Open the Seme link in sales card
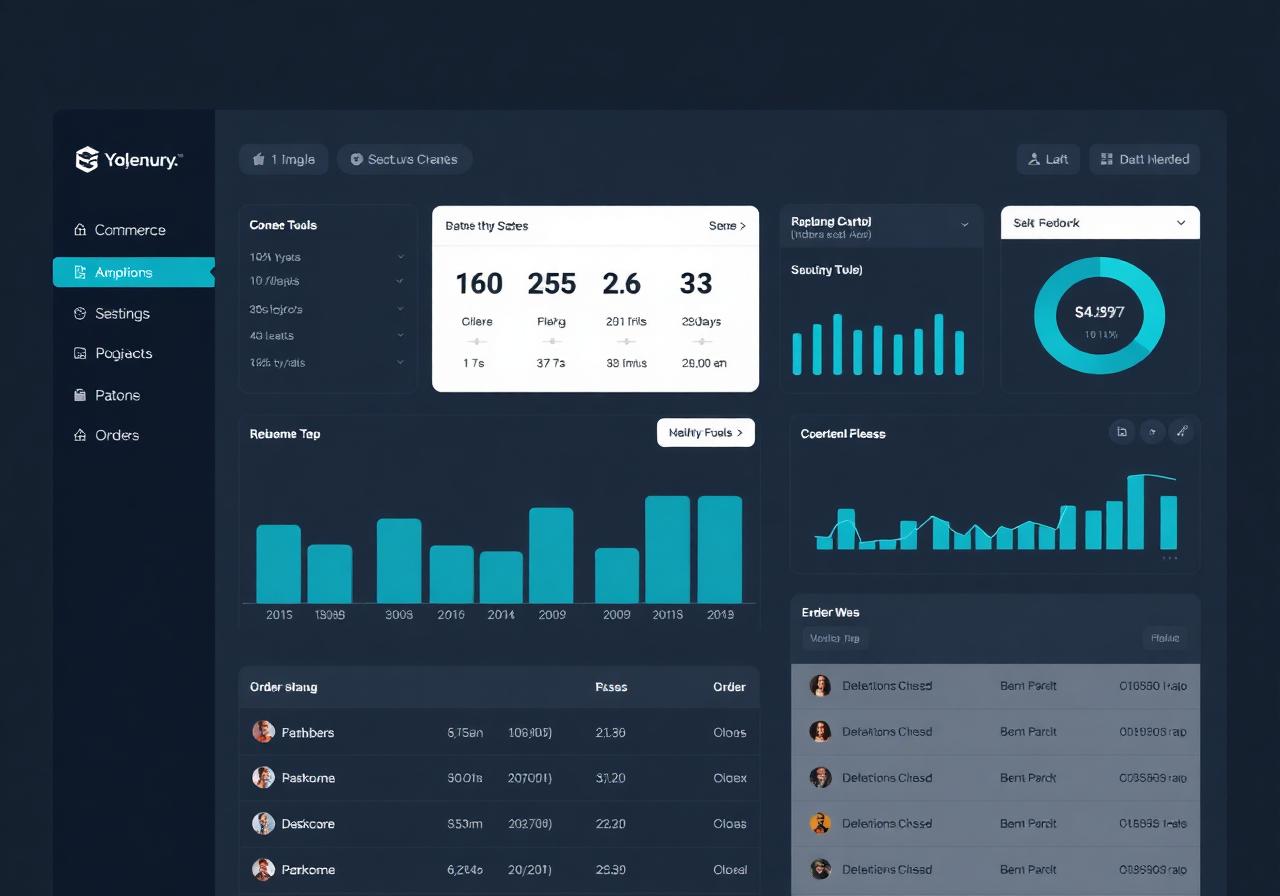 (x=727, y=226)
